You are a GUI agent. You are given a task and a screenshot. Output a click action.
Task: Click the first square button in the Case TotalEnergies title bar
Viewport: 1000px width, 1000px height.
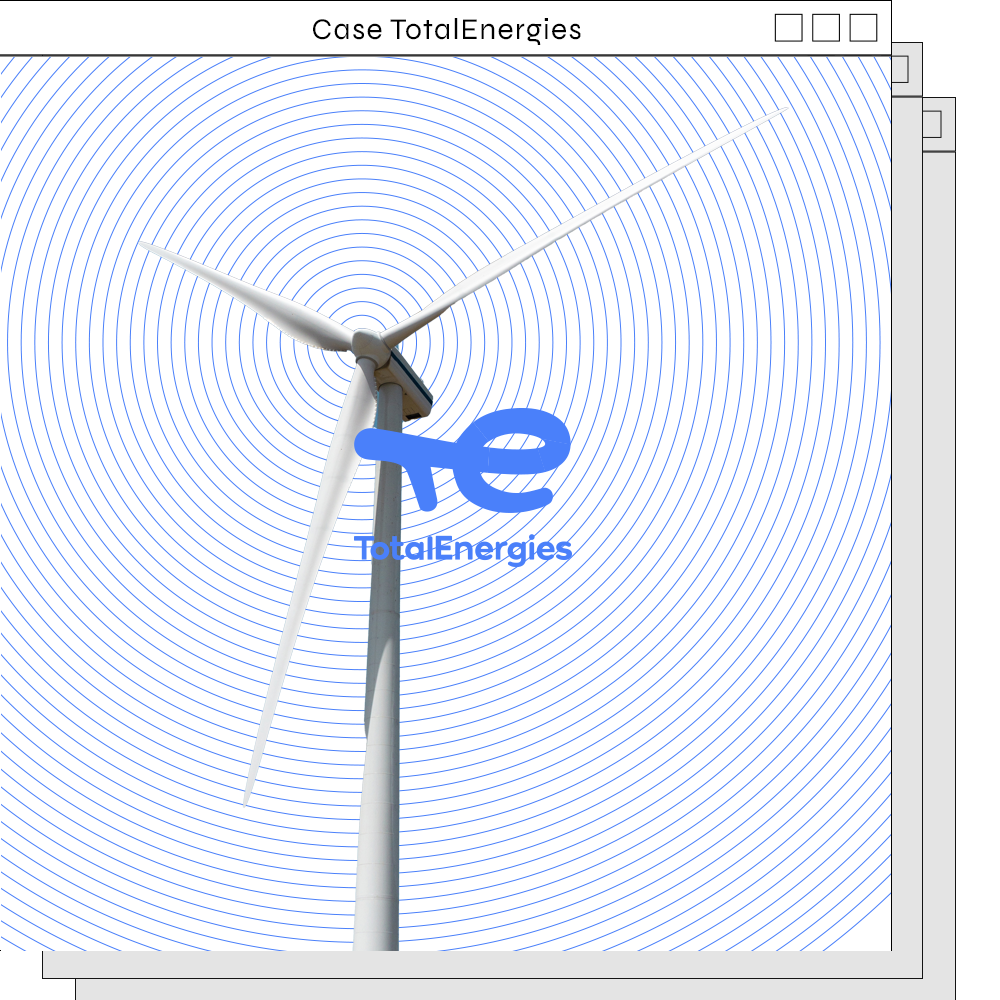pyautogui.click(x=788, y=28)
